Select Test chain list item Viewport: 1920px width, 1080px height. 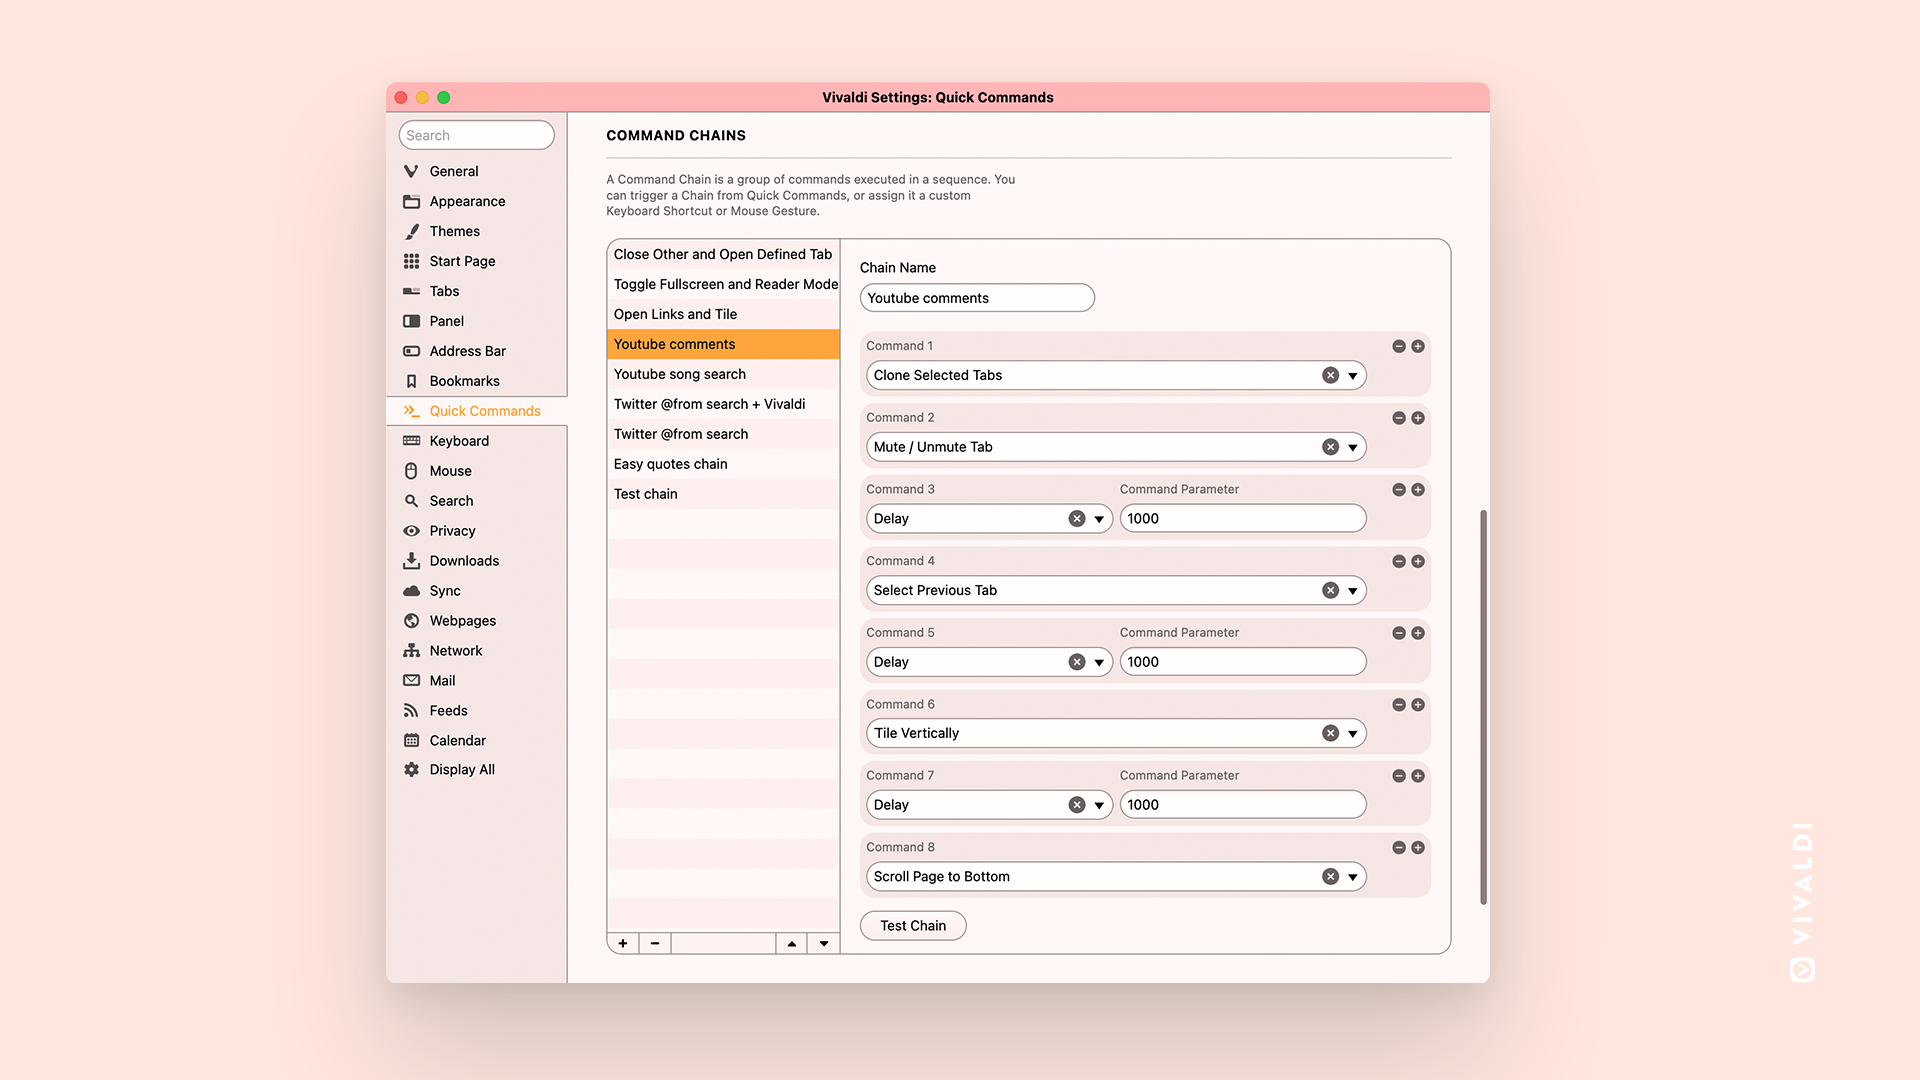pos(723,494)
